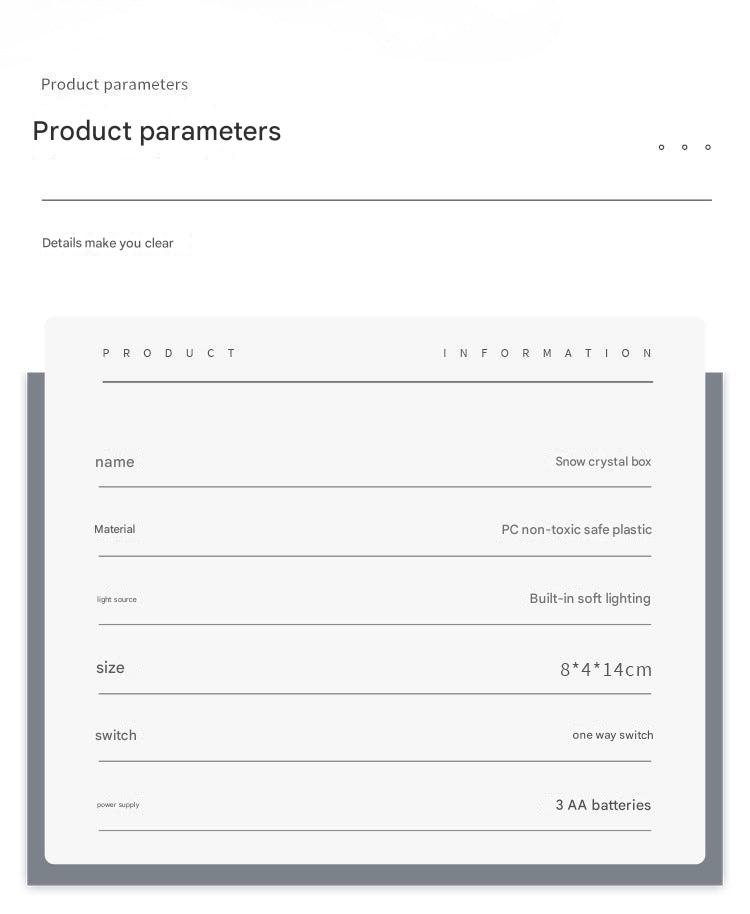This screenshot has width=750, height=914.
Task: Select the 'Material' row label
Action: click(114, 529)
